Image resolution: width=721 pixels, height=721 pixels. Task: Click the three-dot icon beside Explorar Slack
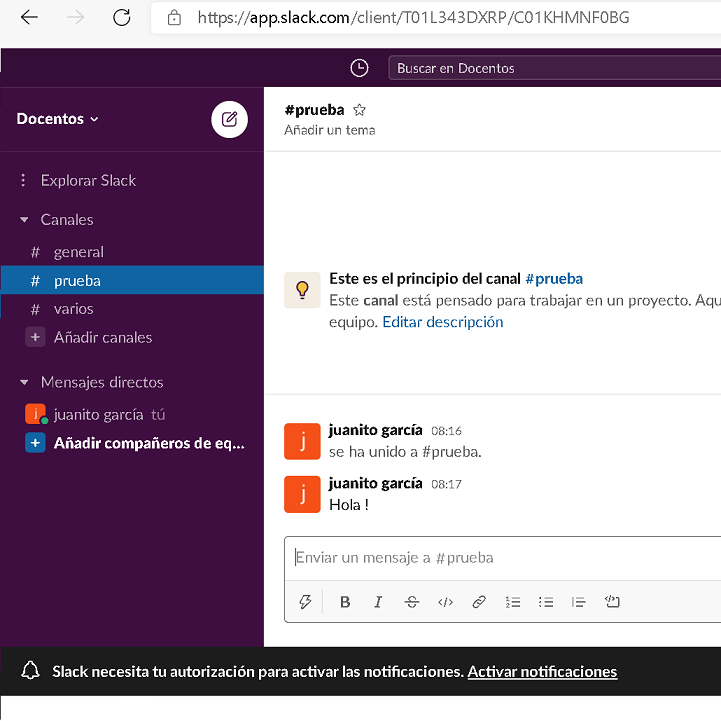[x=23, y=180]
